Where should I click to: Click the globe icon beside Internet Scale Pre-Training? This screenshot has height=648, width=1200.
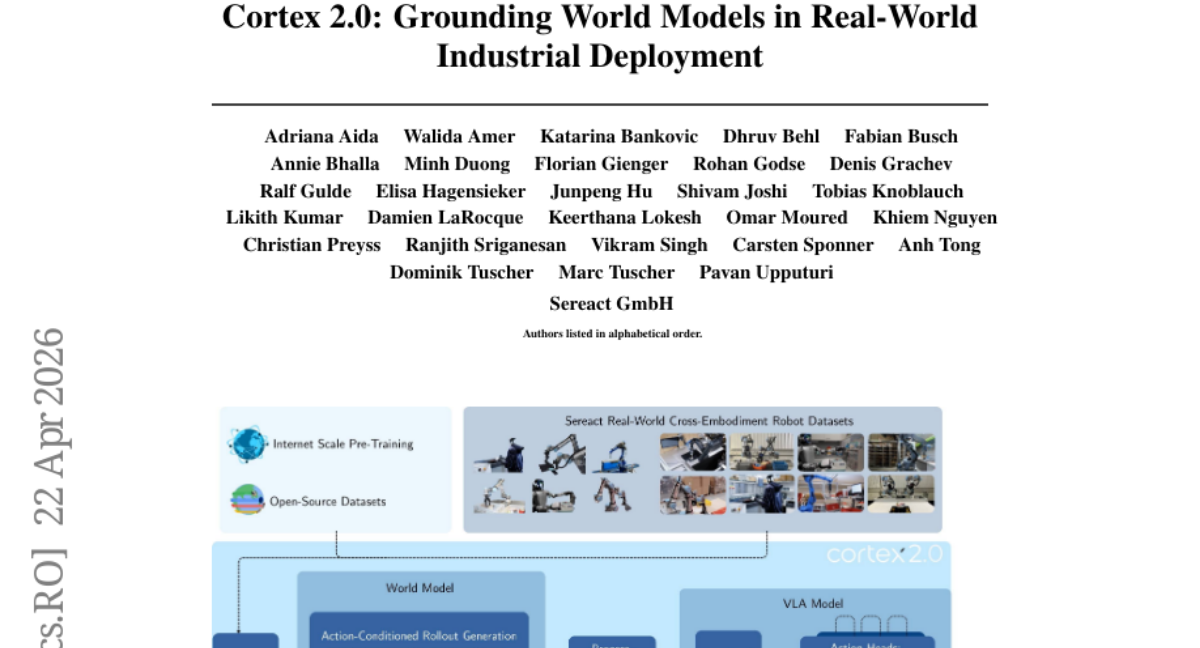click(246, 444)
